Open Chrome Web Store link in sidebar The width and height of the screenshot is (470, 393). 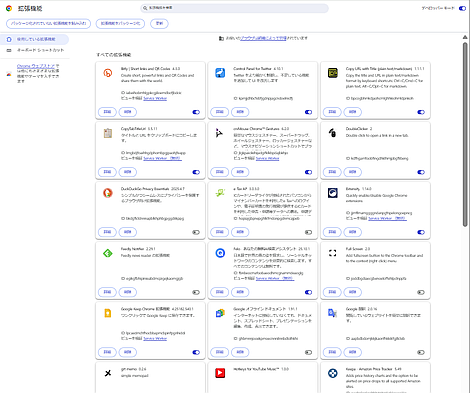pos(36,66)
